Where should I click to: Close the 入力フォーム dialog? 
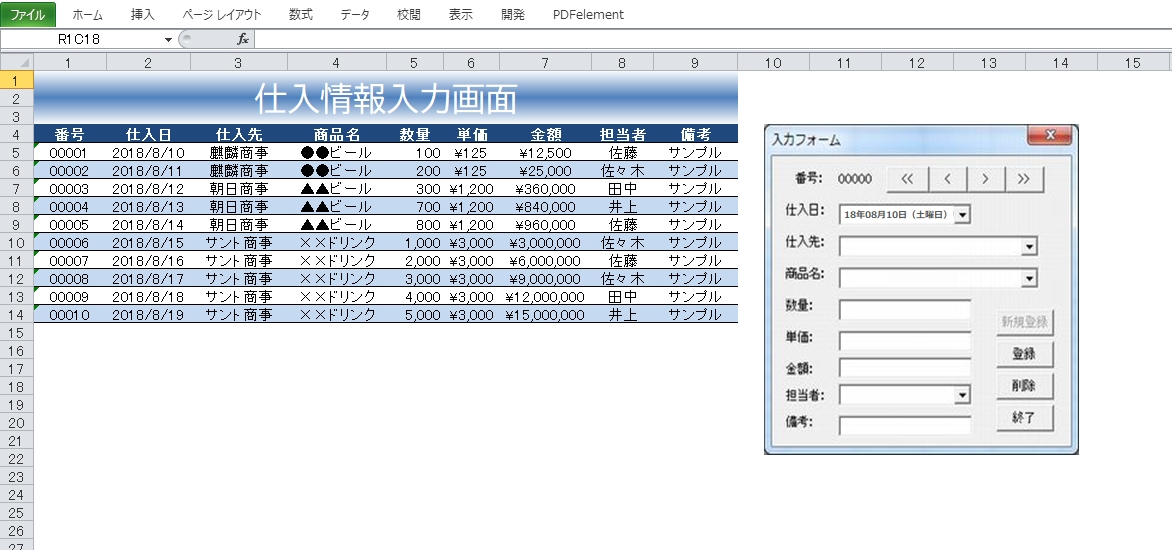(1050, 135)
